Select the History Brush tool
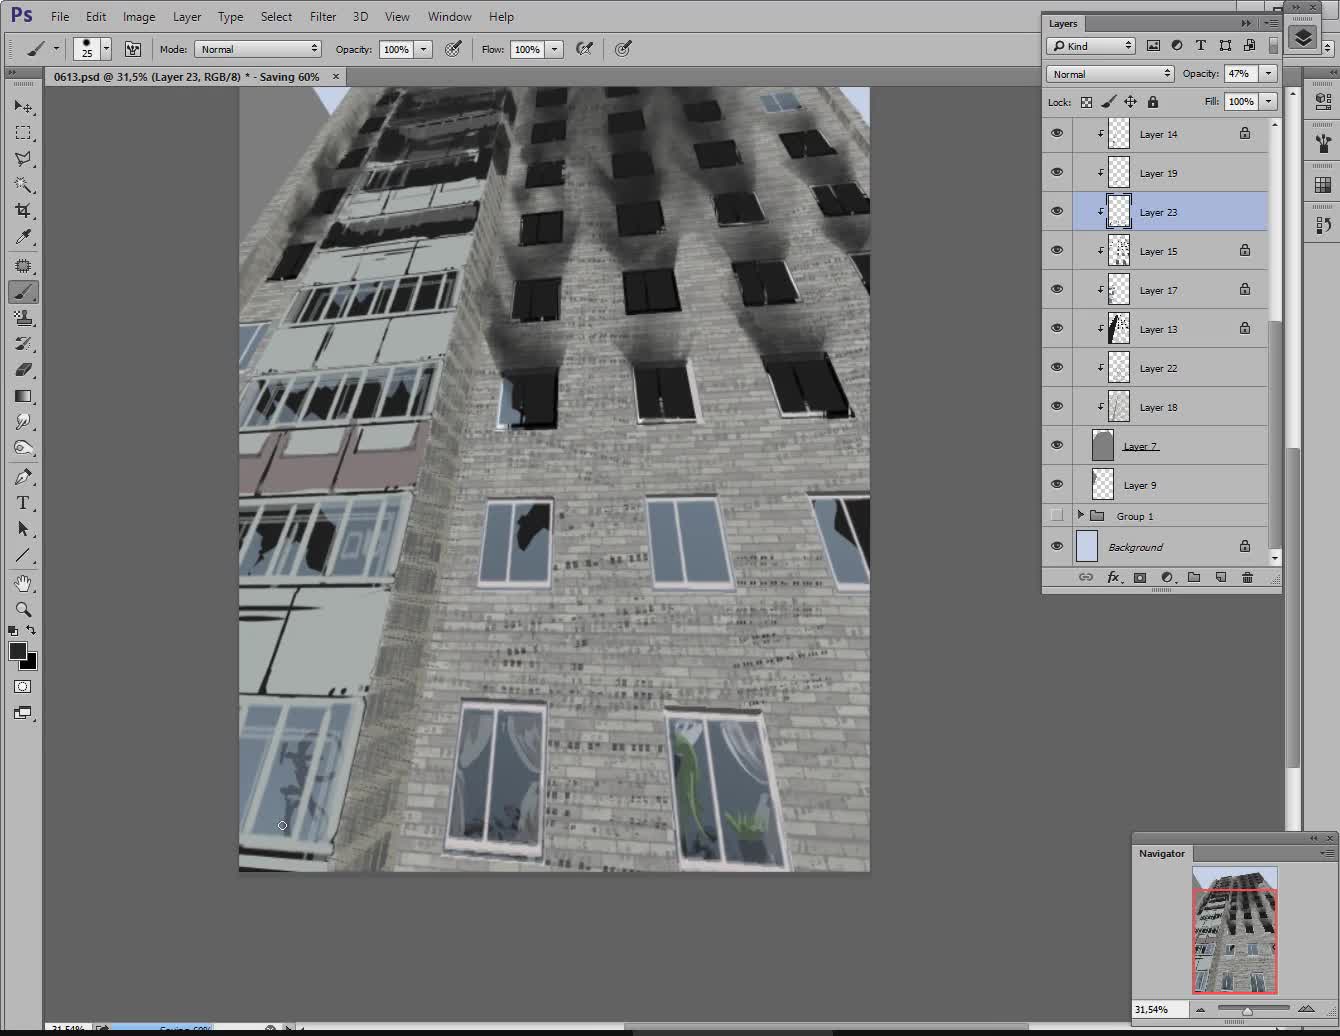1340x1036 pixels. (x=23, y=344)
